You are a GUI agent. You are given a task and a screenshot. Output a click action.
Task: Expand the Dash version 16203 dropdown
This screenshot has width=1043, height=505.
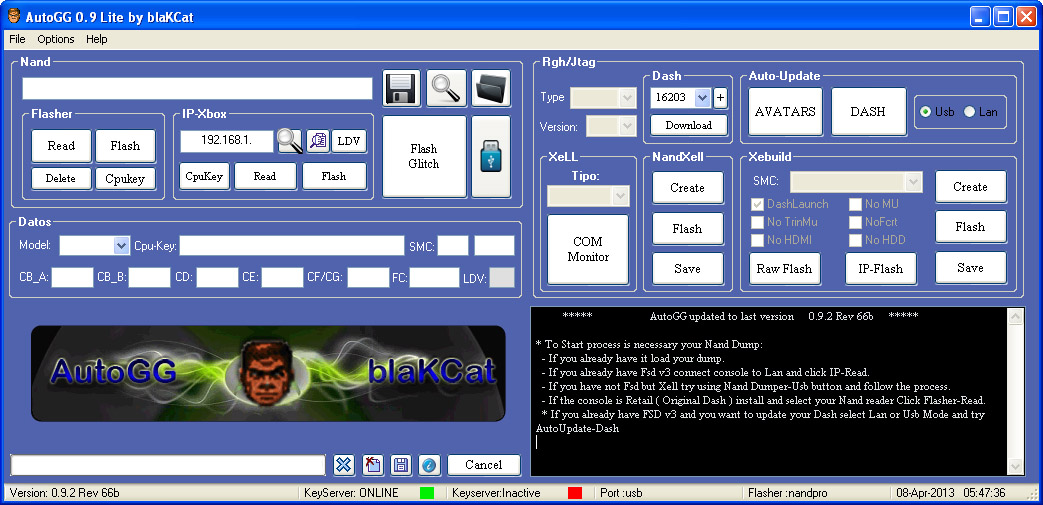point(701,97)
